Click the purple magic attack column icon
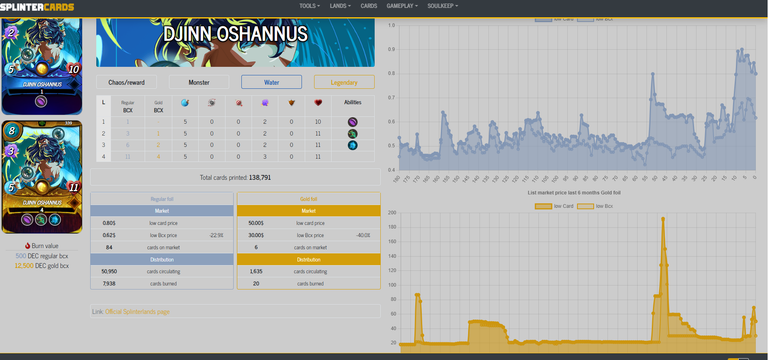768x360 pixels. (x=265, y=103)
